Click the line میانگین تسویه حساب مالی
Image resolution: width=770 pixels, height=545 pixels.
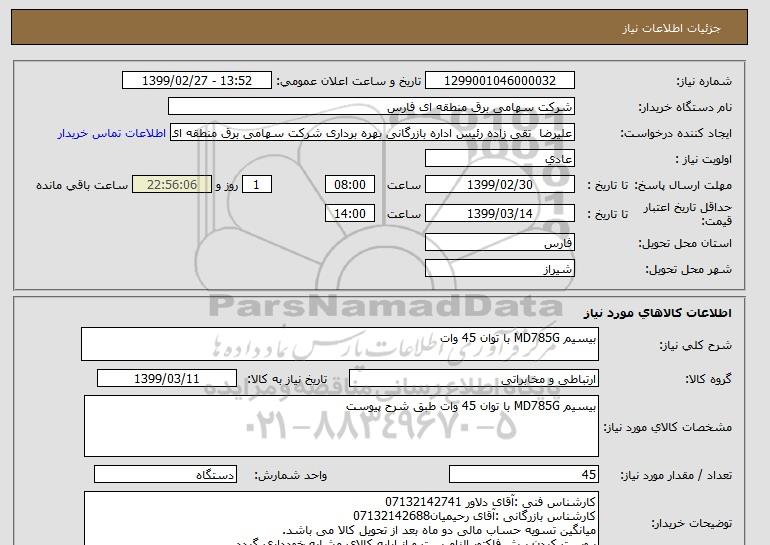point(440,530)
